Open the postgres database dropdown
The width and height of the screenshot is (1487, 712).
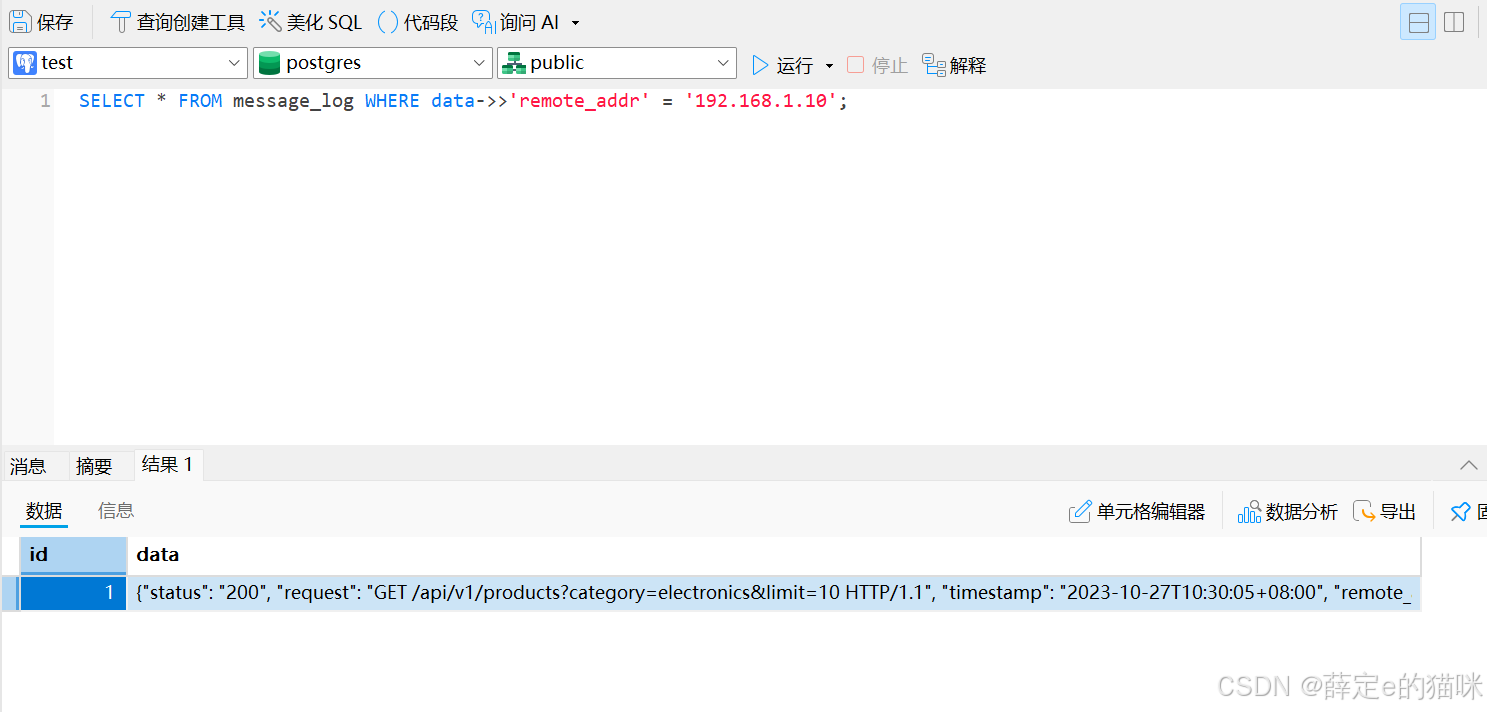(x=373, y=63)
